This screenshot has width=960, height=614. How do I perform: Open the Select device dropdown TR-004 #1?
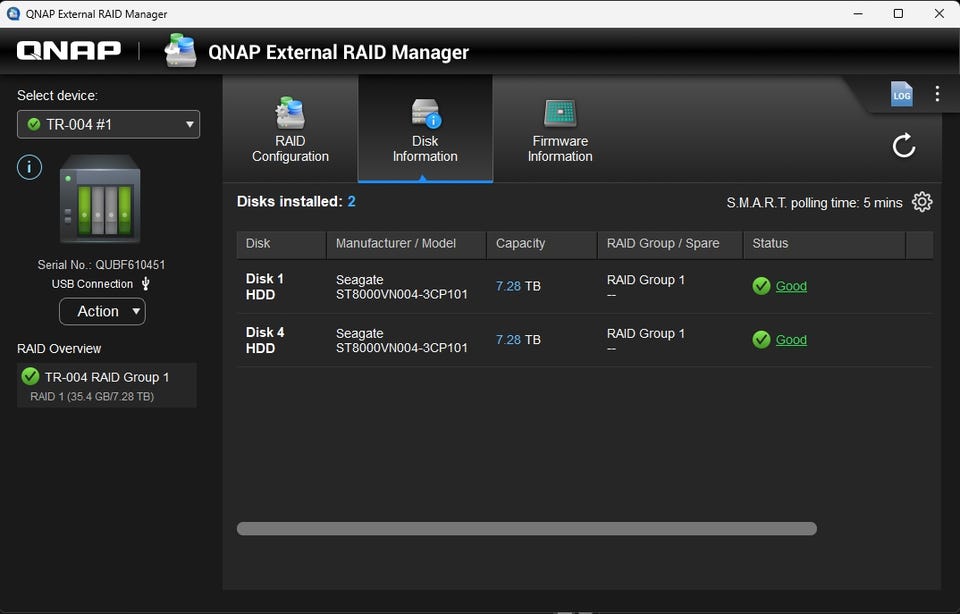click(108, 124)
